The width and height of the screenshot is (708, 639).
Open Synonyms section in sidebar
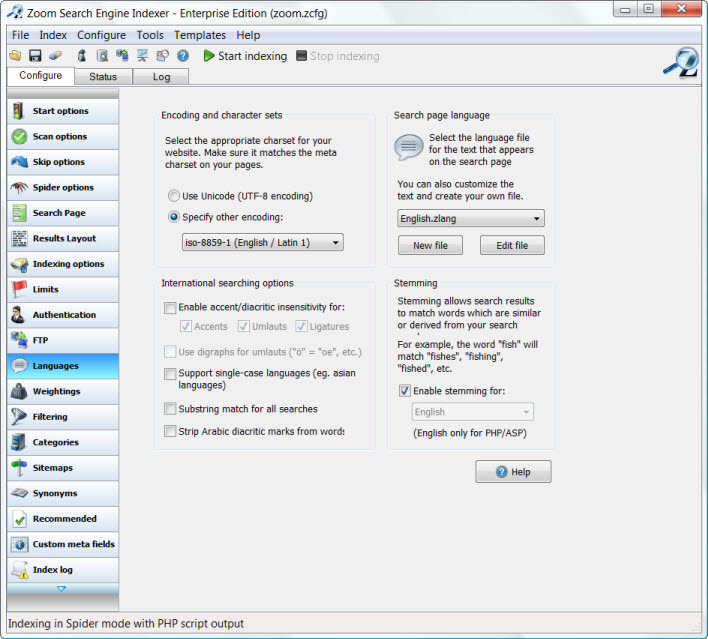(x=63, y=494)
